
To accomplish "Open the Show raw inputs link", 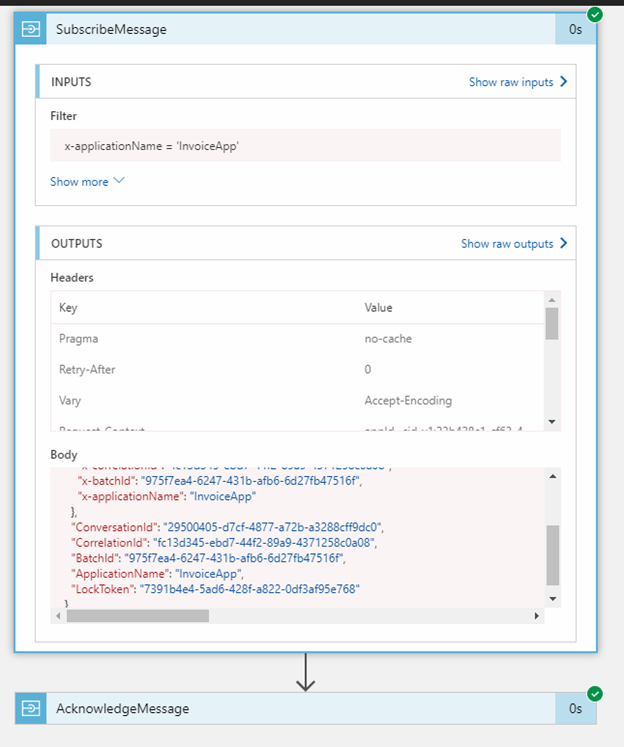I will 511,82.
